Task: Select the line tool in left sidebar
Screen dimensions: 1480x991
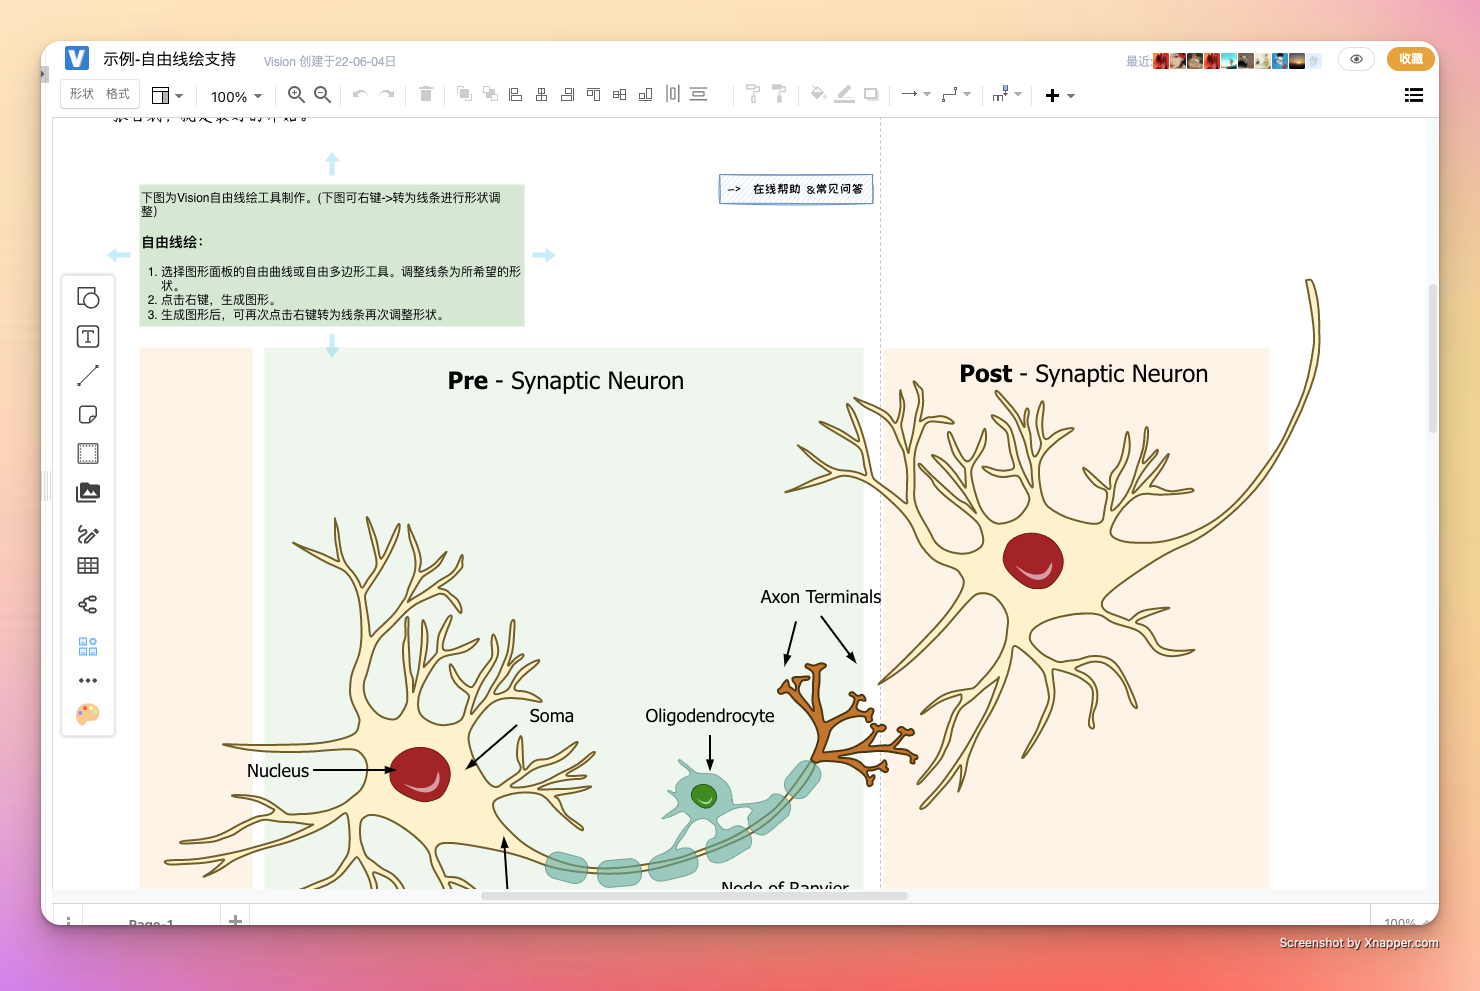Action: pos(88,375)
